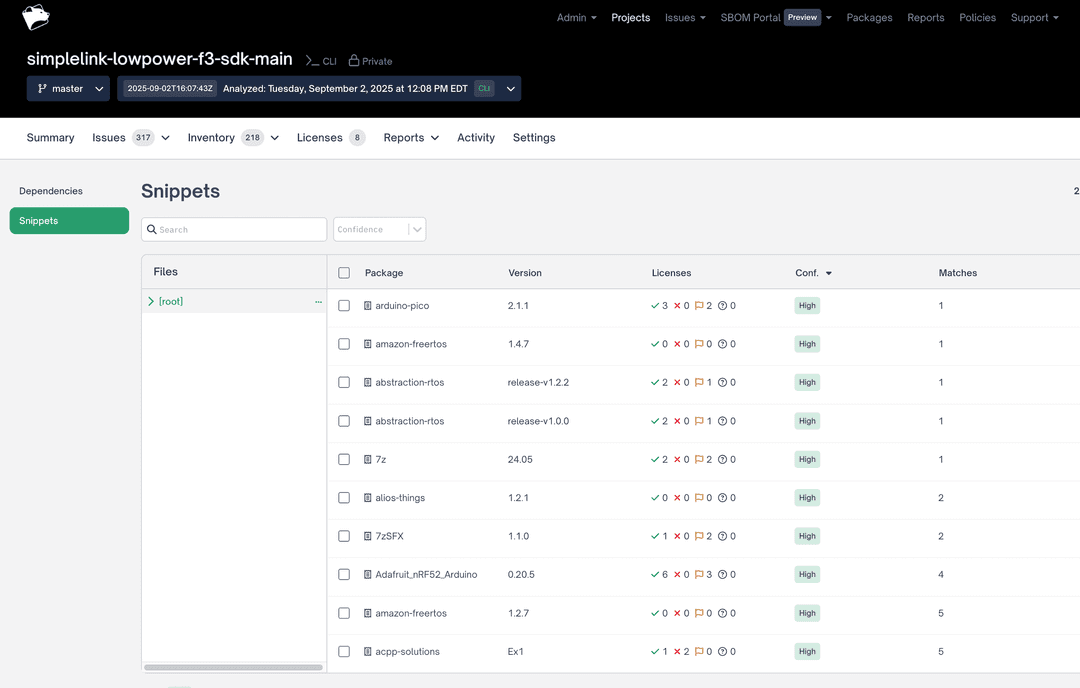
Task: Select the checkbox on the 7zSFX row
Action: [344, 536]
